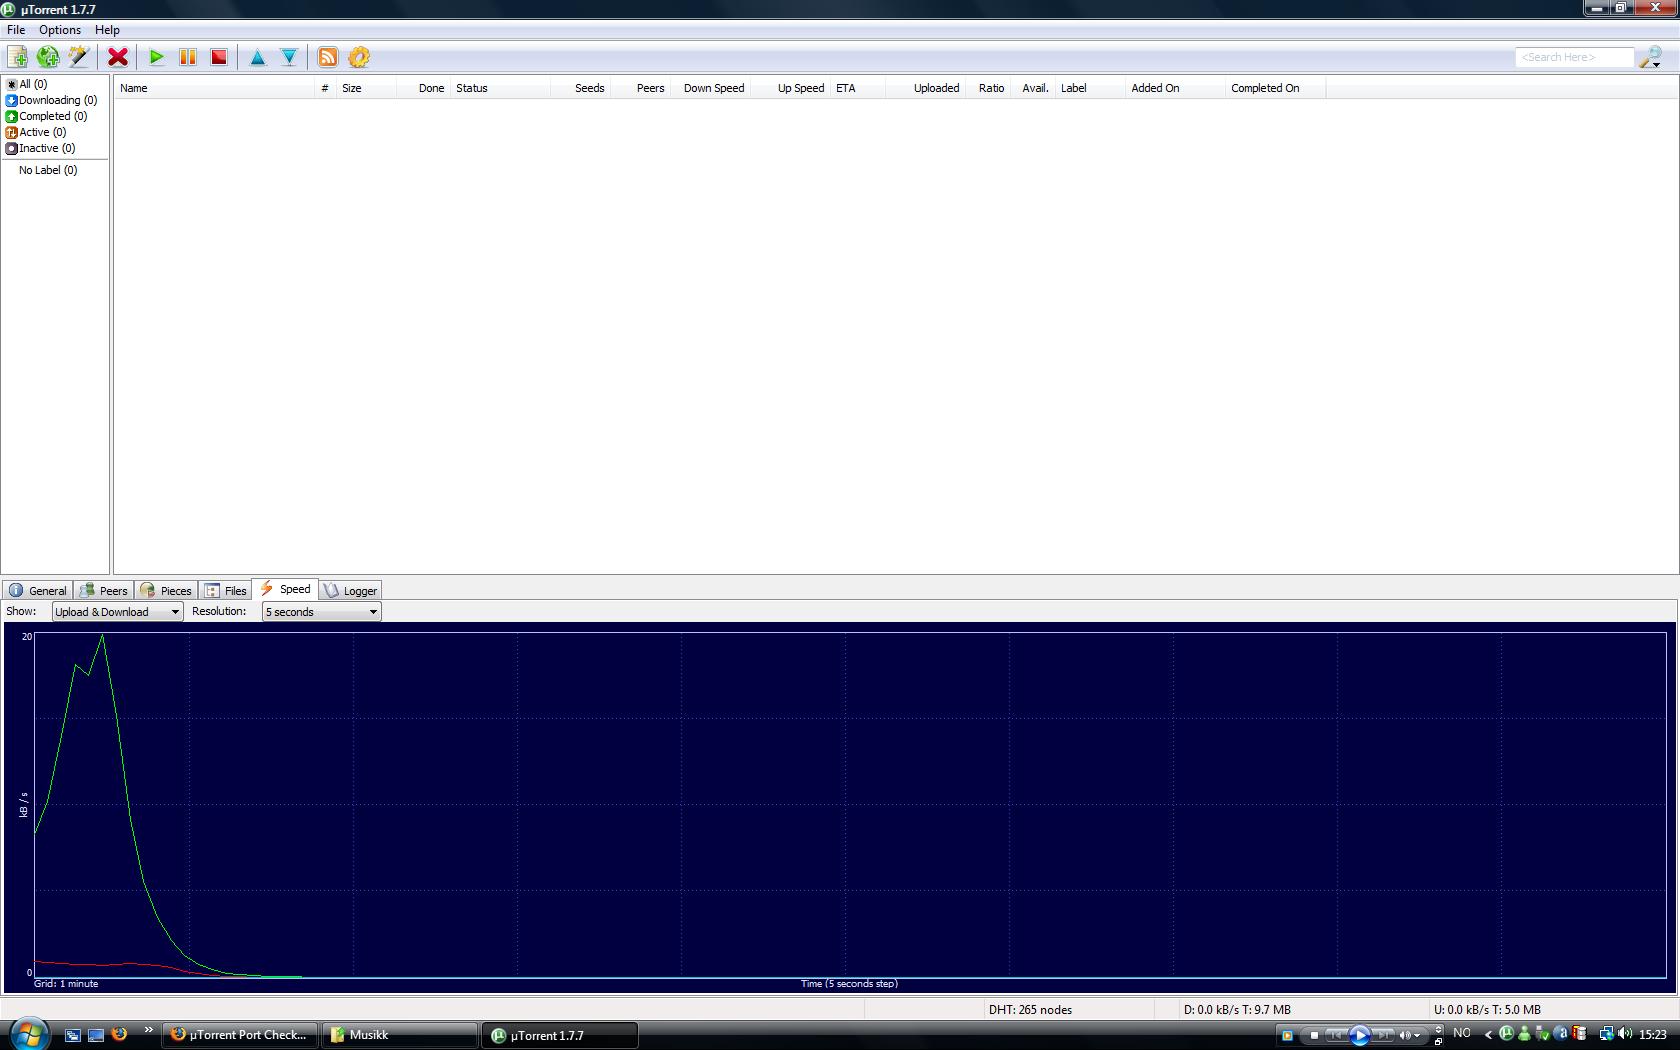Sort by the # column header
This screenshot has height=1050, width=1680.
click(325, 88)
